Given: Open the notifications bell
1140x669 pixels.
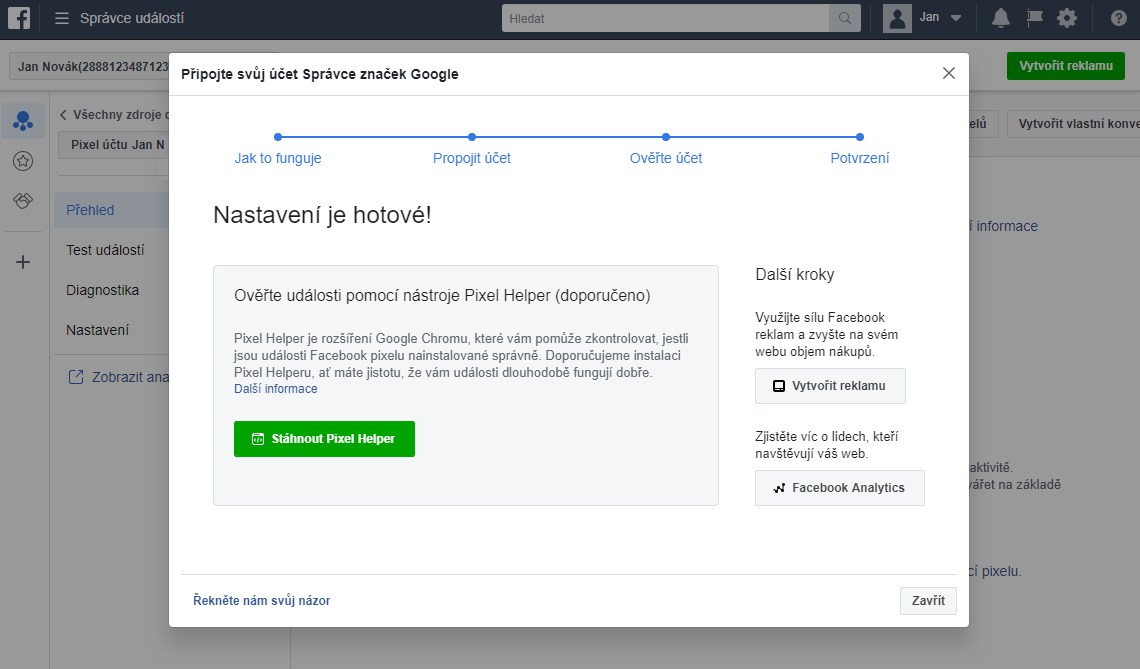Looking at the screenshot, I should tap(1000, 18).
